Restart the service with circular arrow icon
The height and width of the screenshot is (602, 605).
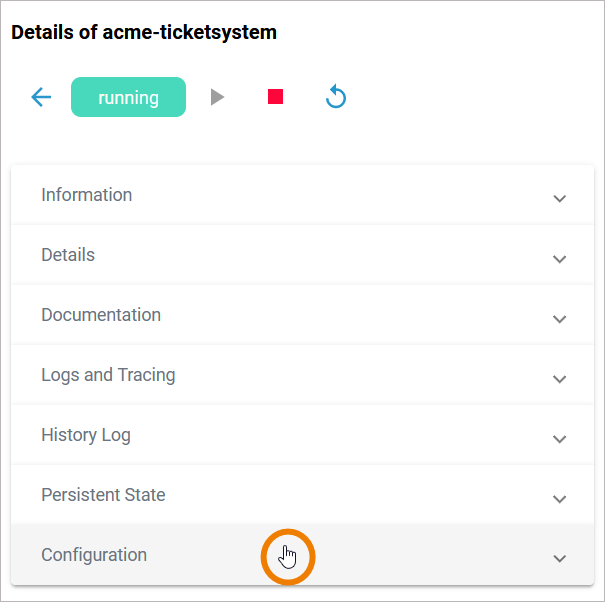pos(336,97)
